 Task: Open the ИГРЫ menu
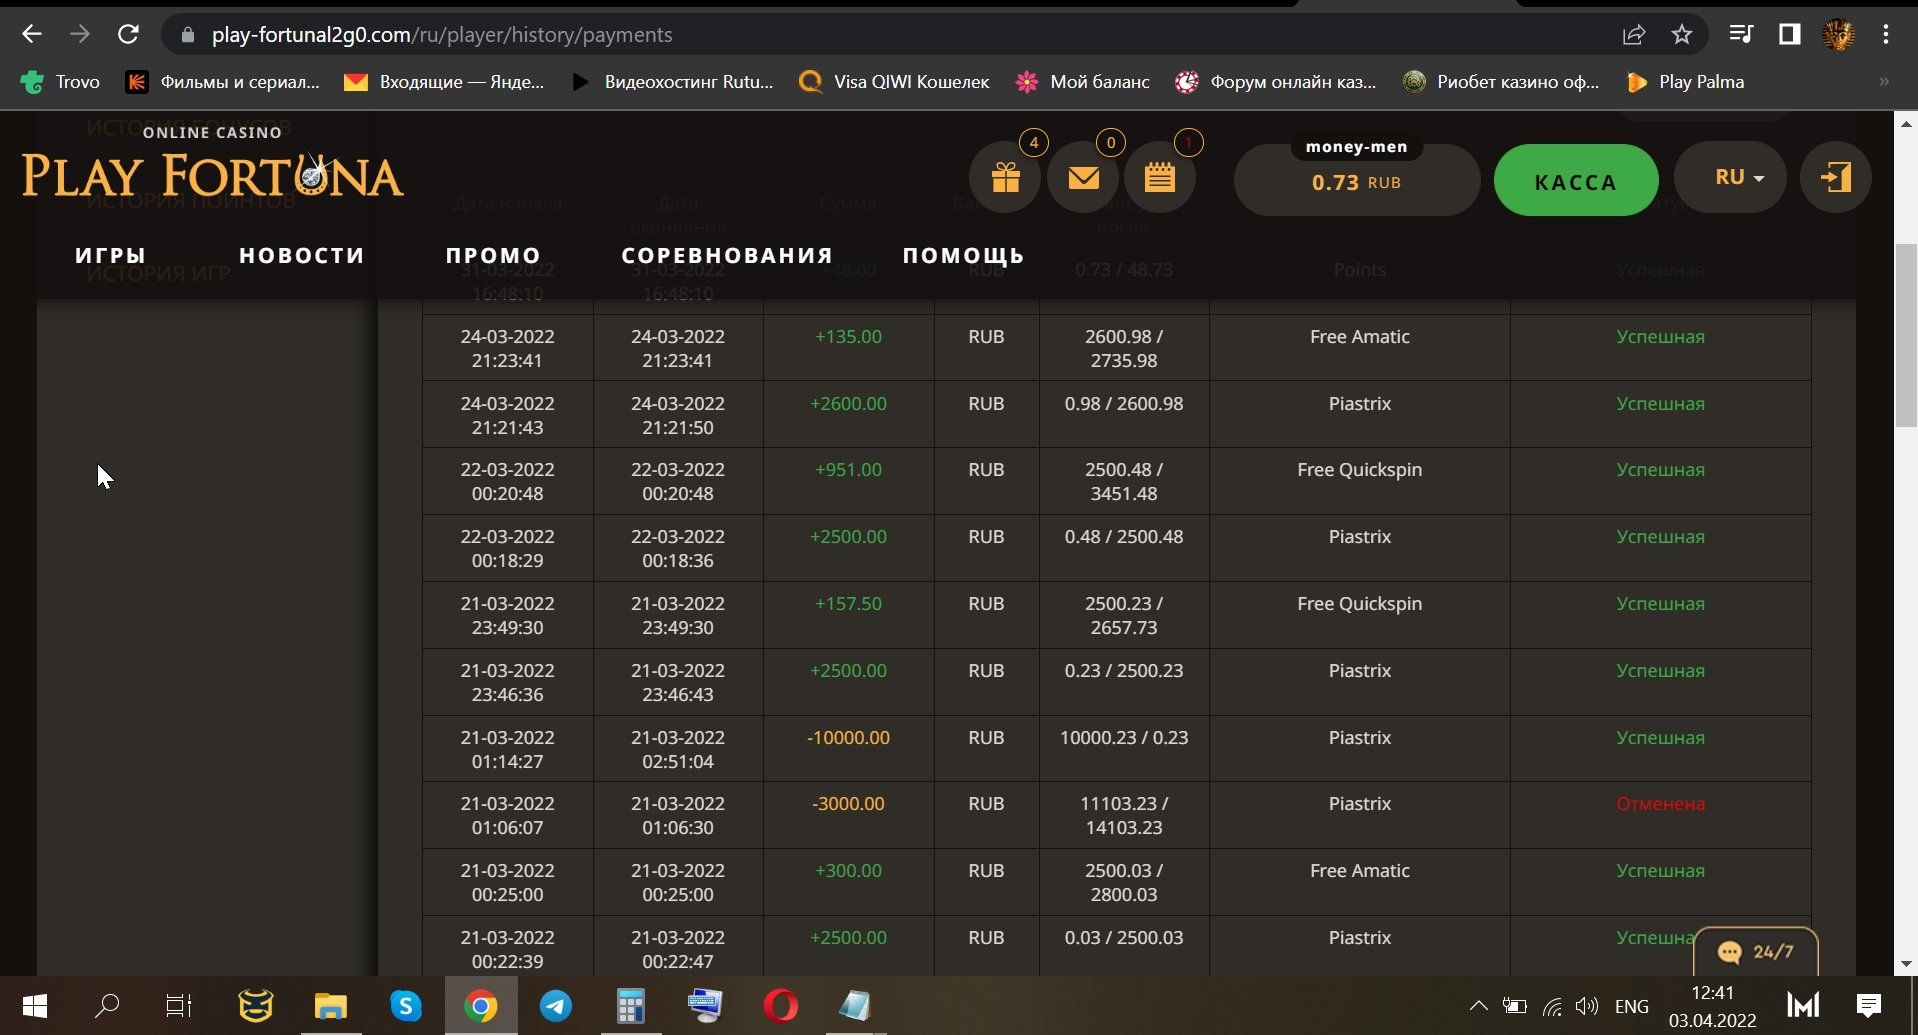click(111, 256)
